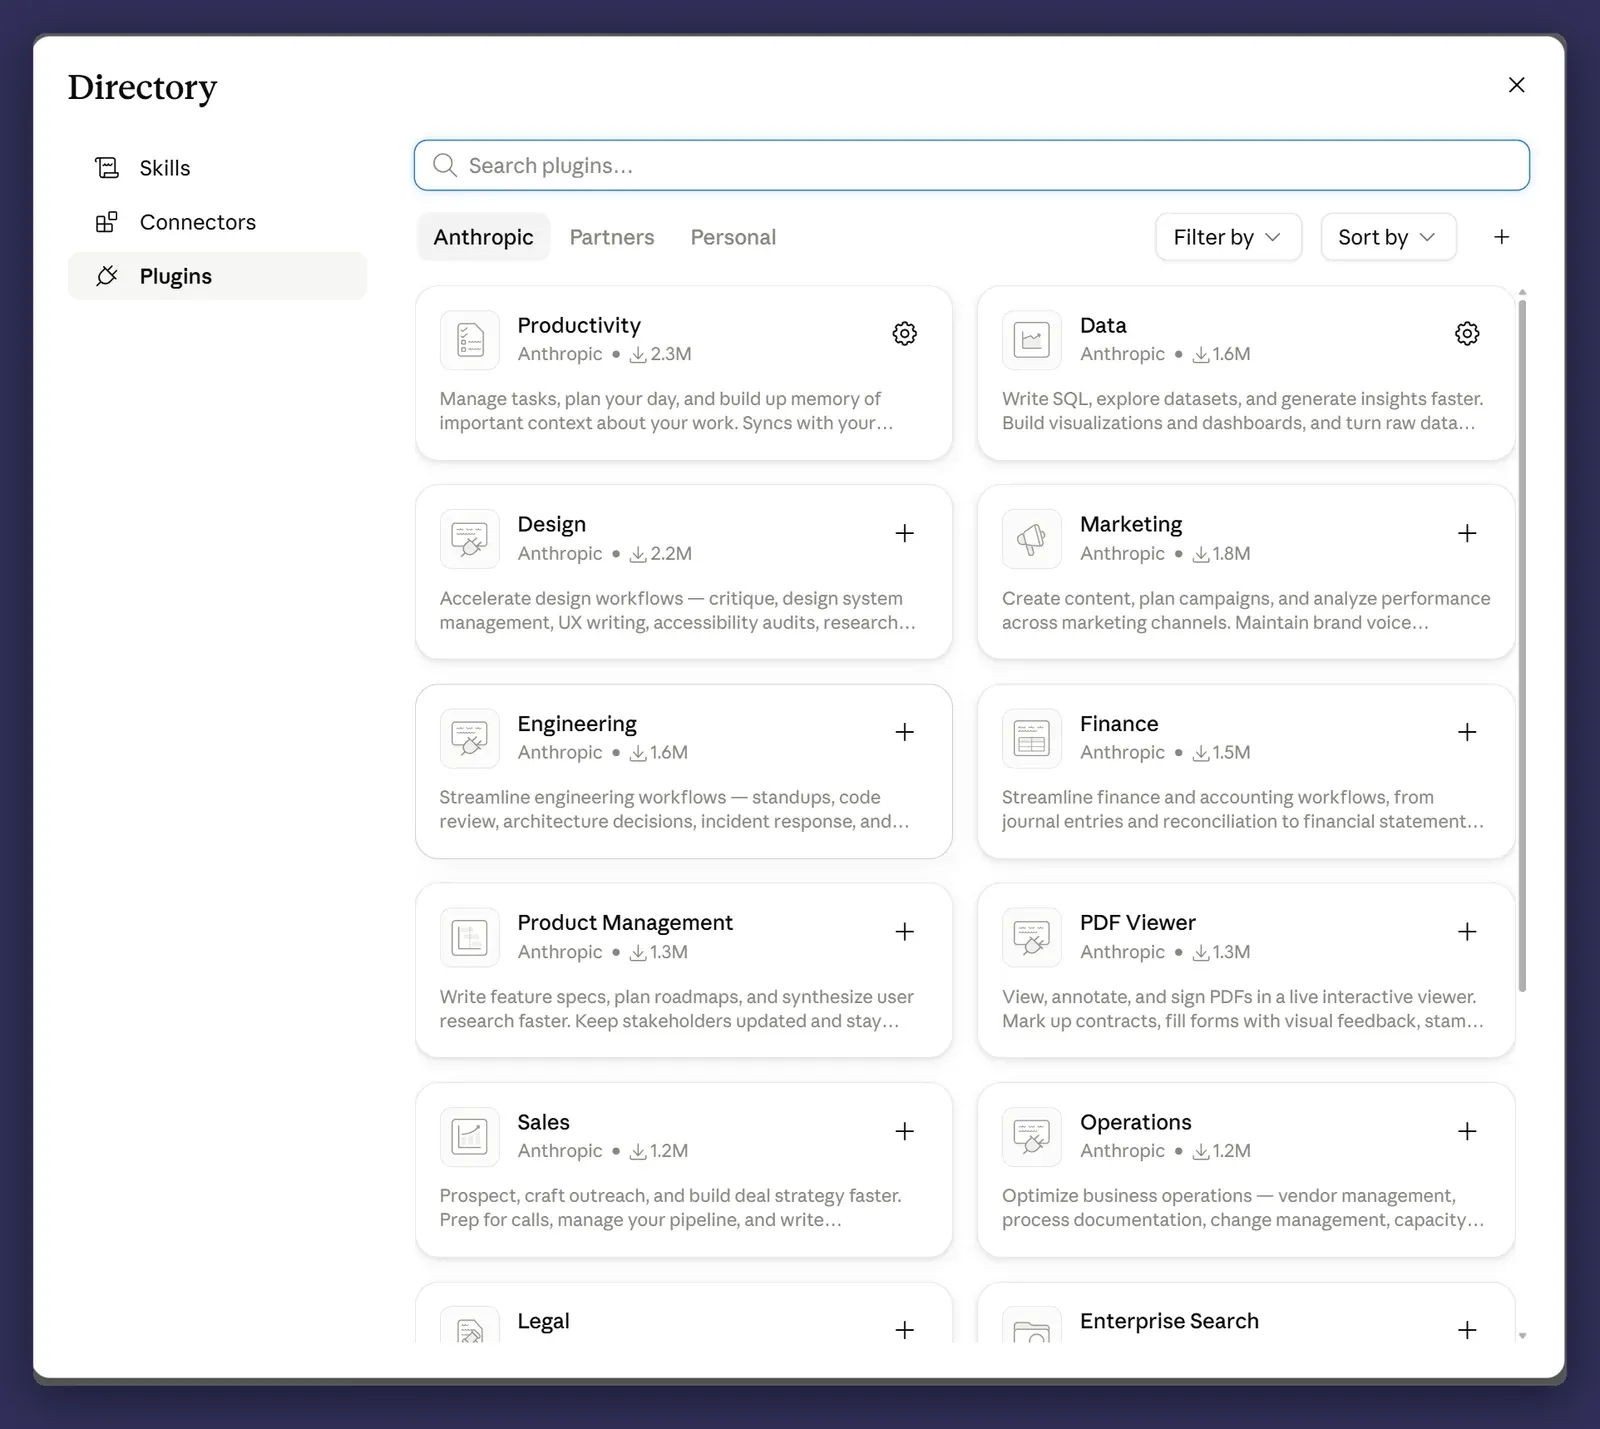Image resolution: width=1600 pixels, height=1429 pixels.
Task: Click the search magnifier icon
Action: coord(445,165)
